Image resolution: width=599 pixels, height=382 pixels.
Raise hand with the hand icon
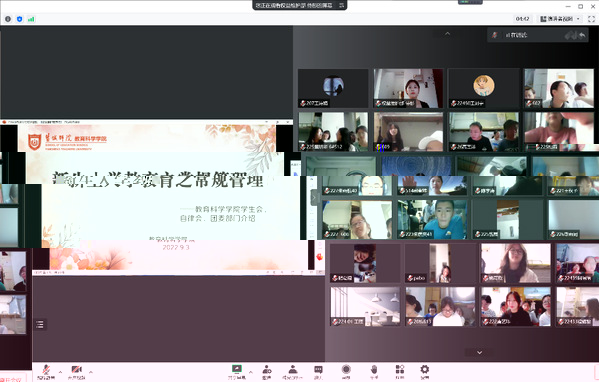tap(374, 372)
